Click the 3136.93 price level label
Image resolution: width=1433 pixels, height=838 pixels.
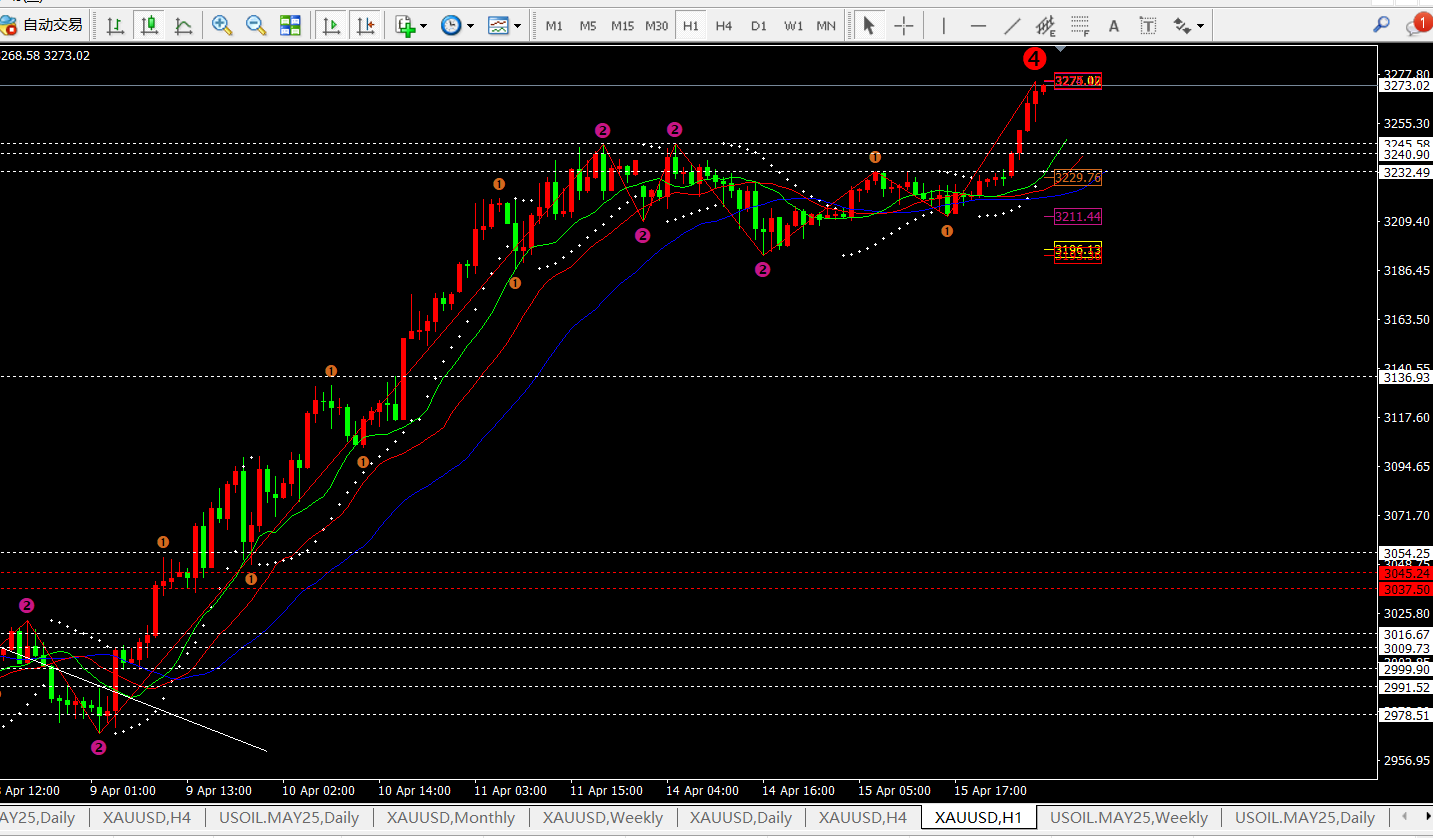[1405, 377]
